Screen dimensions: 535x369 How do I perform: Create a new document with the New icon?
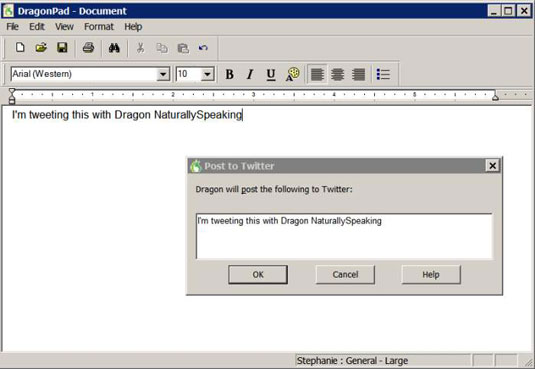(x=20, y=47)
